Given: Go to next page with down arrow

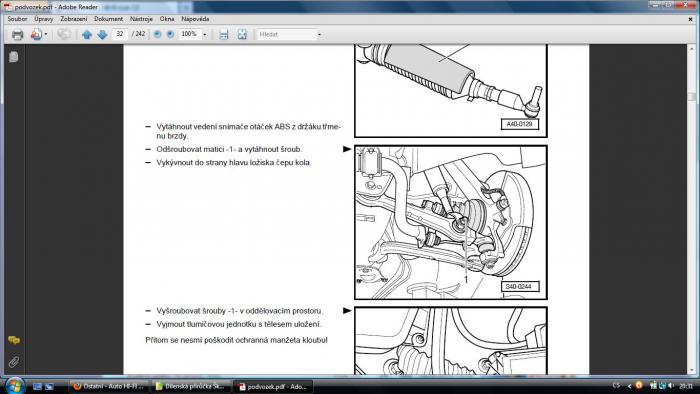Looking at the screenshot, I should 102,34.
